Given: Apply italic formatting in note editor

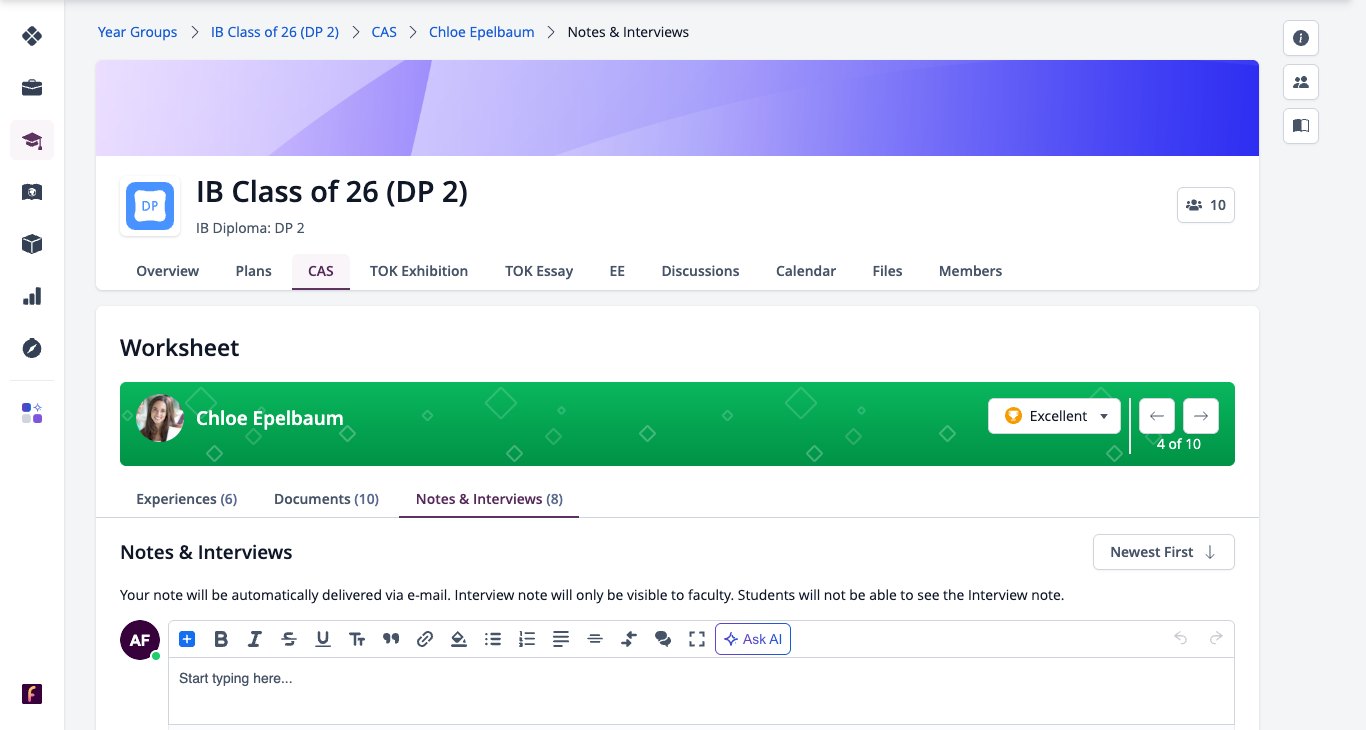Looking at the screenshot, I should [x=255, y=639].
